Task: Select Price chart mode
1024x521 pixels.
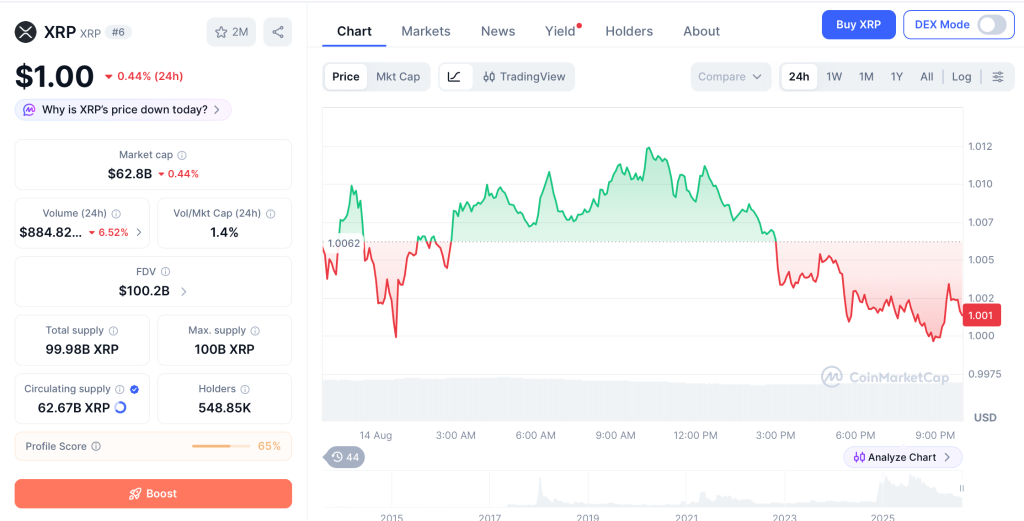Action: click(x=345, y=76)
